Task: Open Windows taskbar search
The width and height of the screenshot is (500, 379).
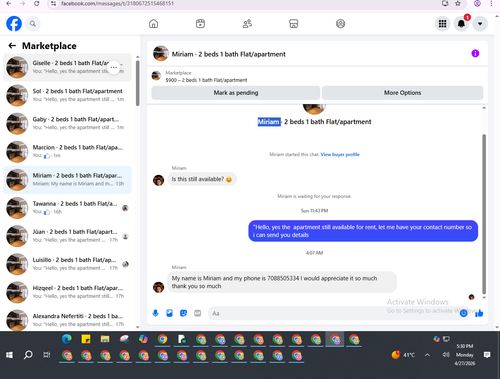Action: tap(28, 355)
